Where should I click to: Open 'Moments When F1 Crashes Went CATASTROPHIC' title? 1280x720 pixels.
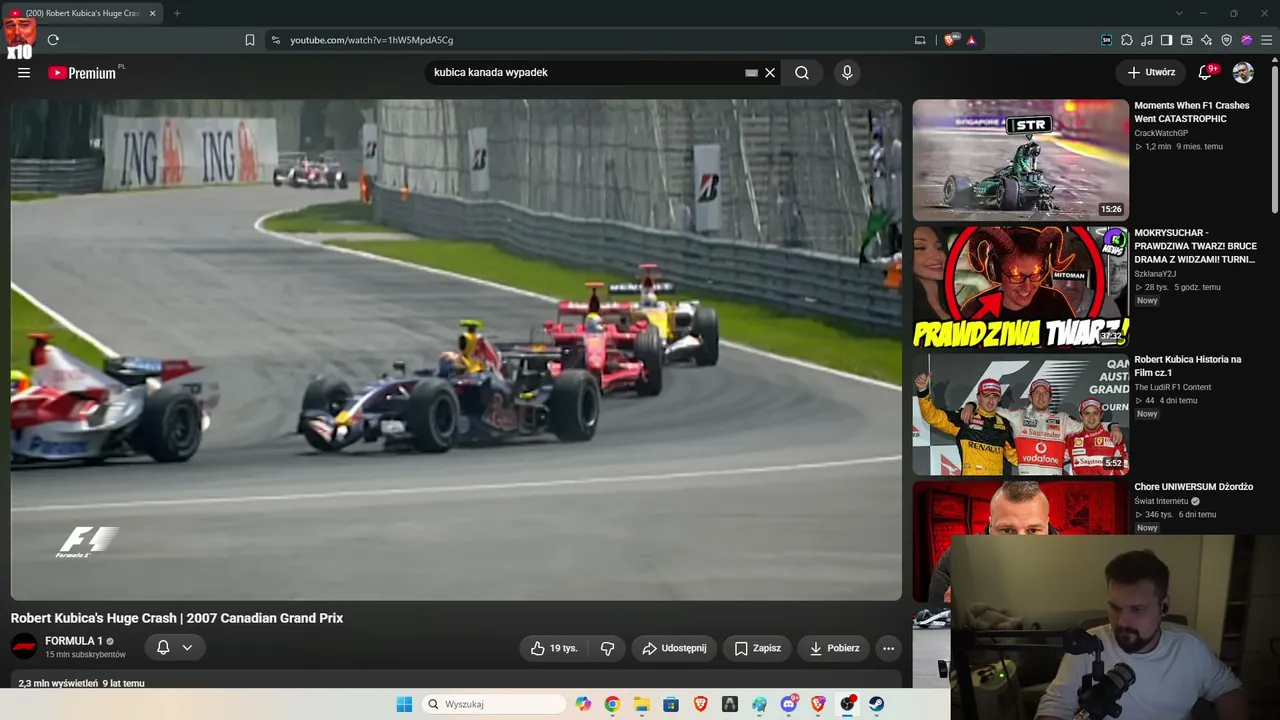point(1192,112)
